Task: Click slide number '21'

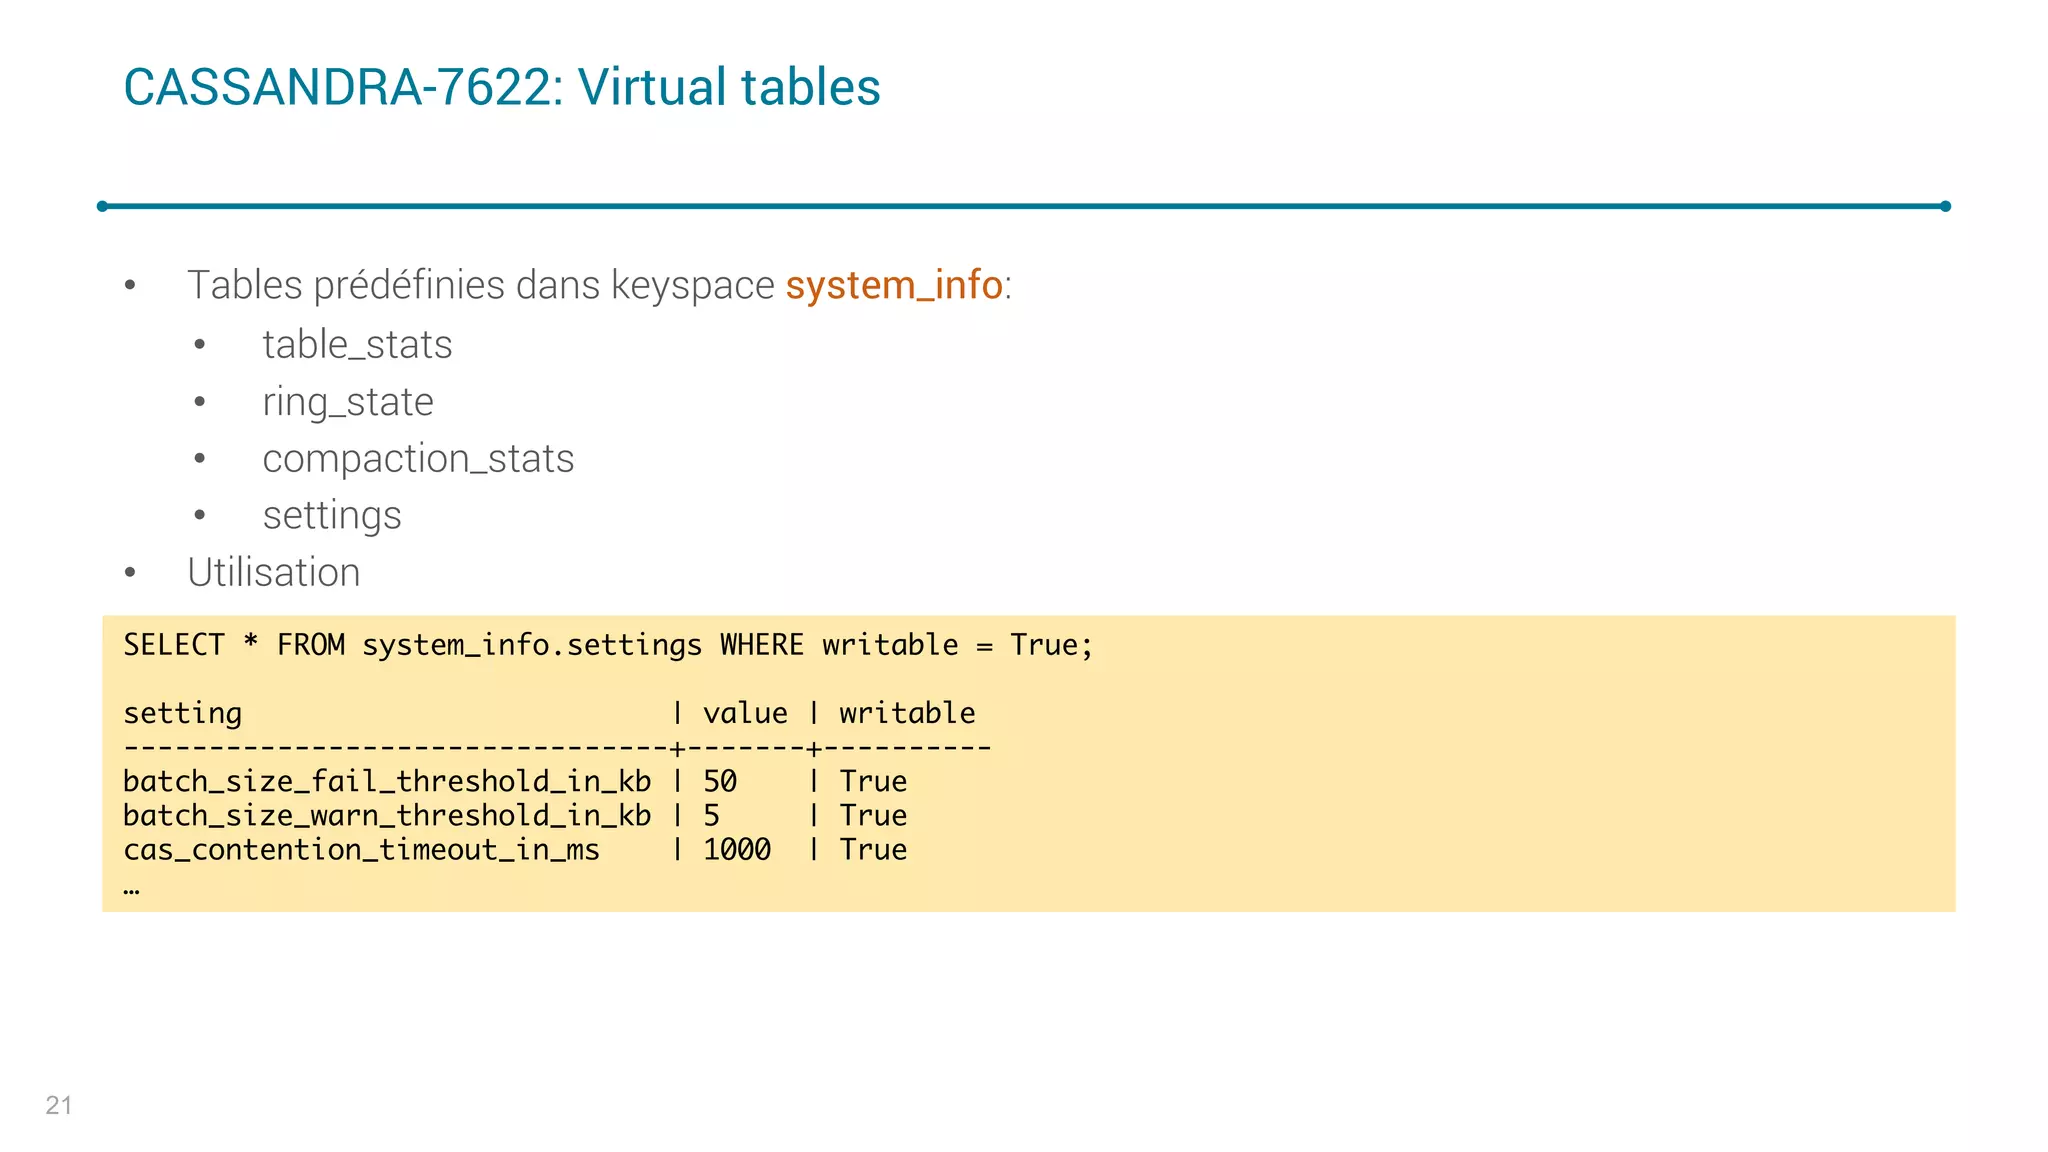Action: (x=59, y=1105)
